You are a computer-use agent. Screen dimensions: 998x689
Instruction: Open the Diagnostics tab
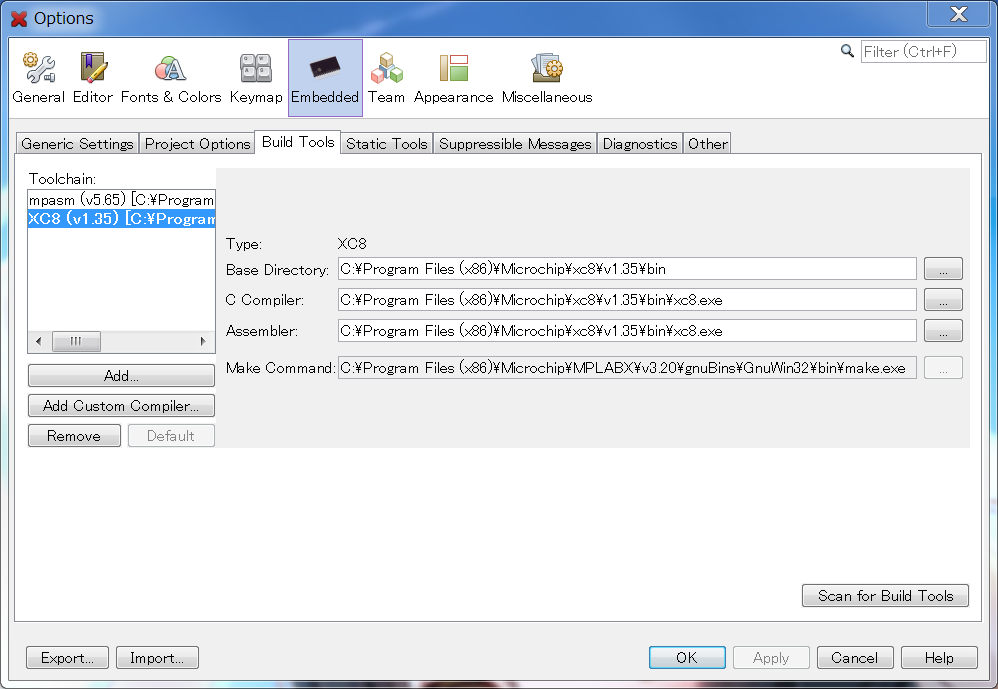[x=640, y=144]
